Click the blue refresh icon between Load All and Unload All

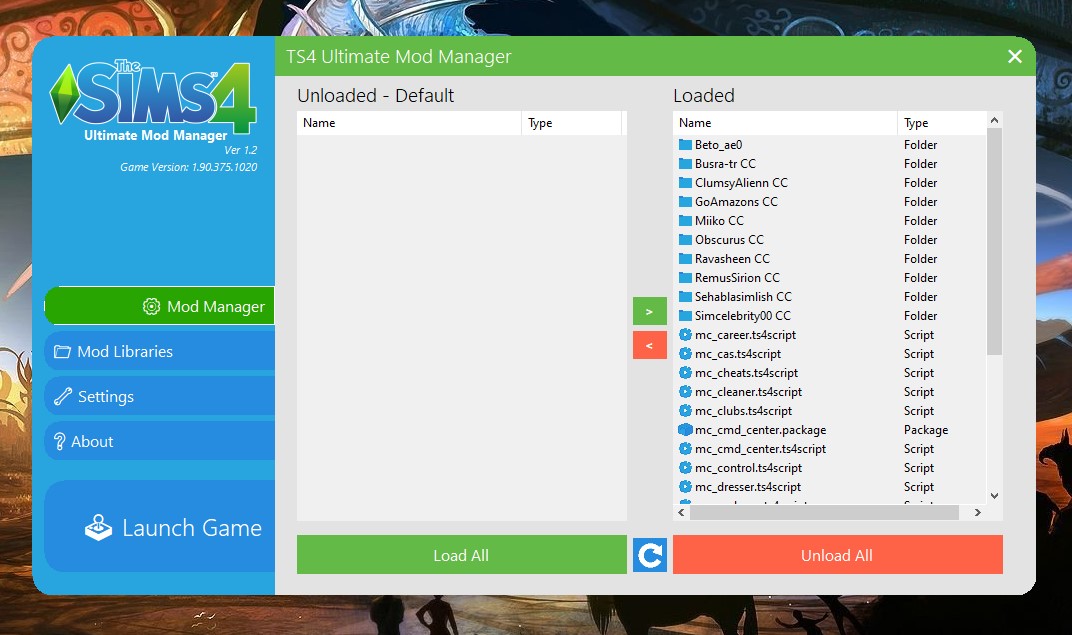click(x=649, y=555)
